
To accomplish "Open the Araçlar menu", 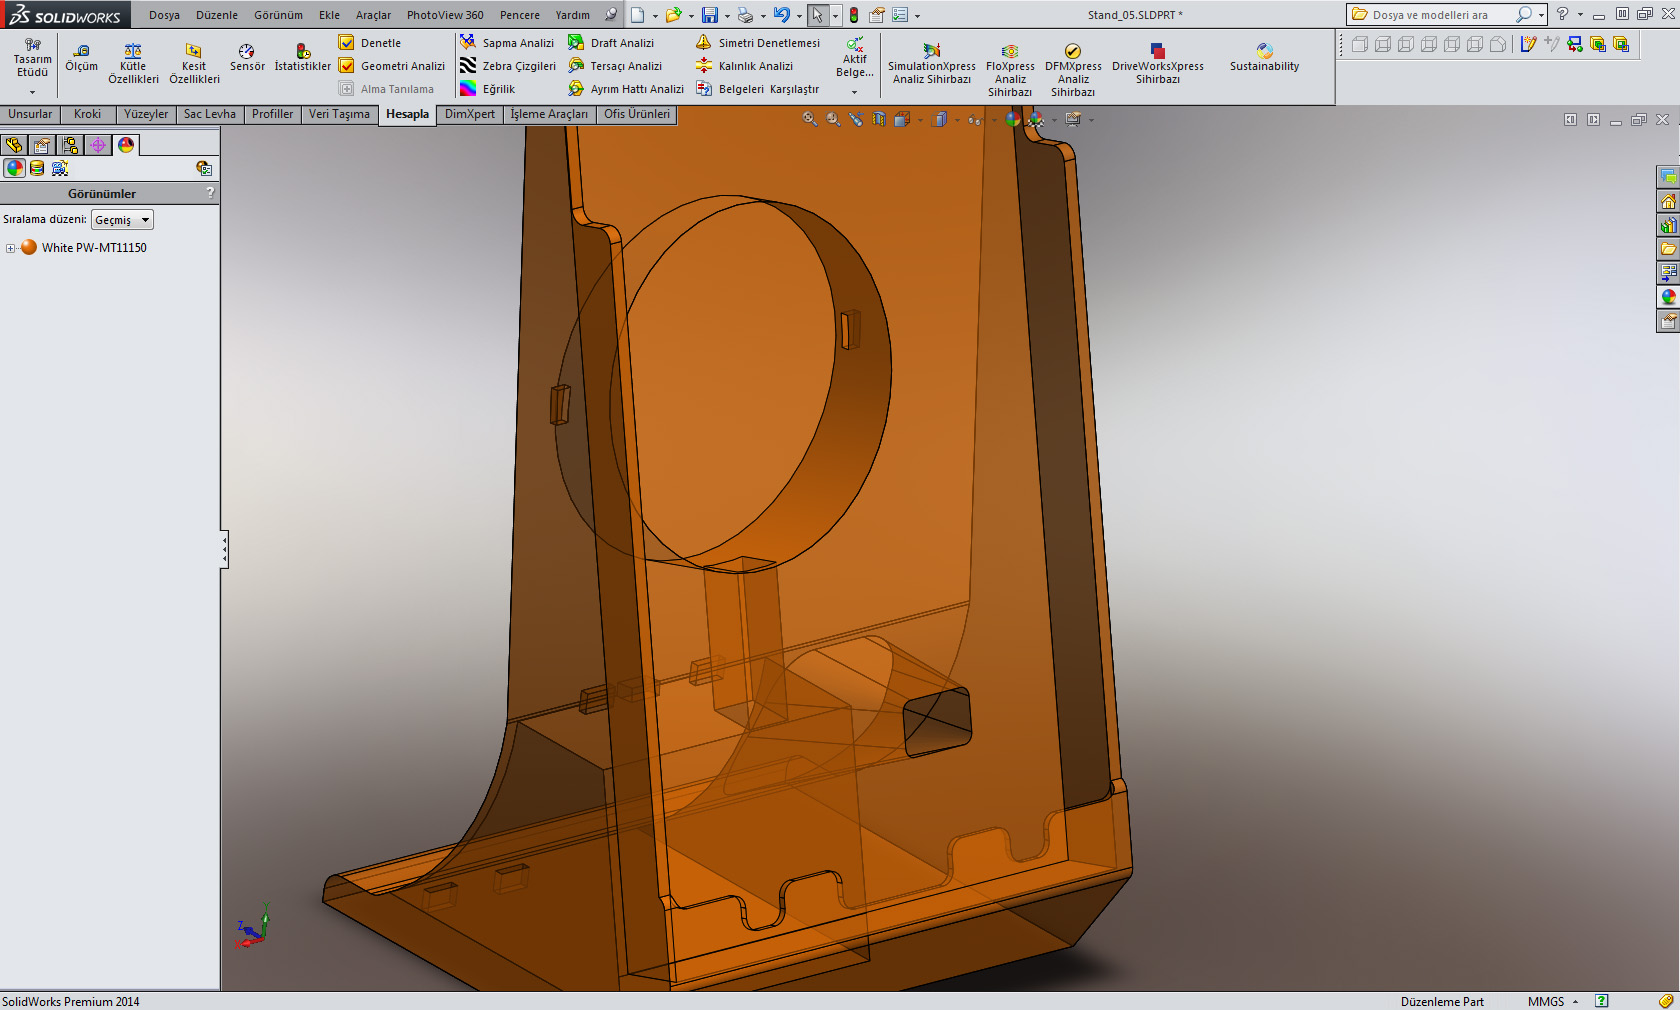I will tap(373, 15).
